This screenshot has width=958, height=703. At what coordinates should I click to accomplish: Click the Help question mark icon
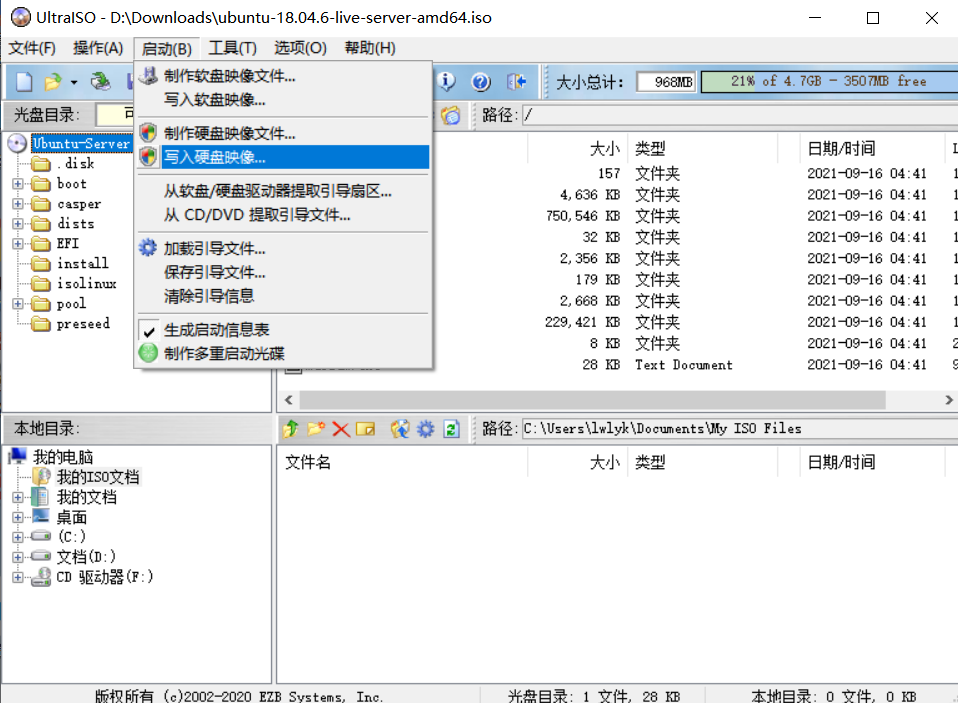point(481,81)
